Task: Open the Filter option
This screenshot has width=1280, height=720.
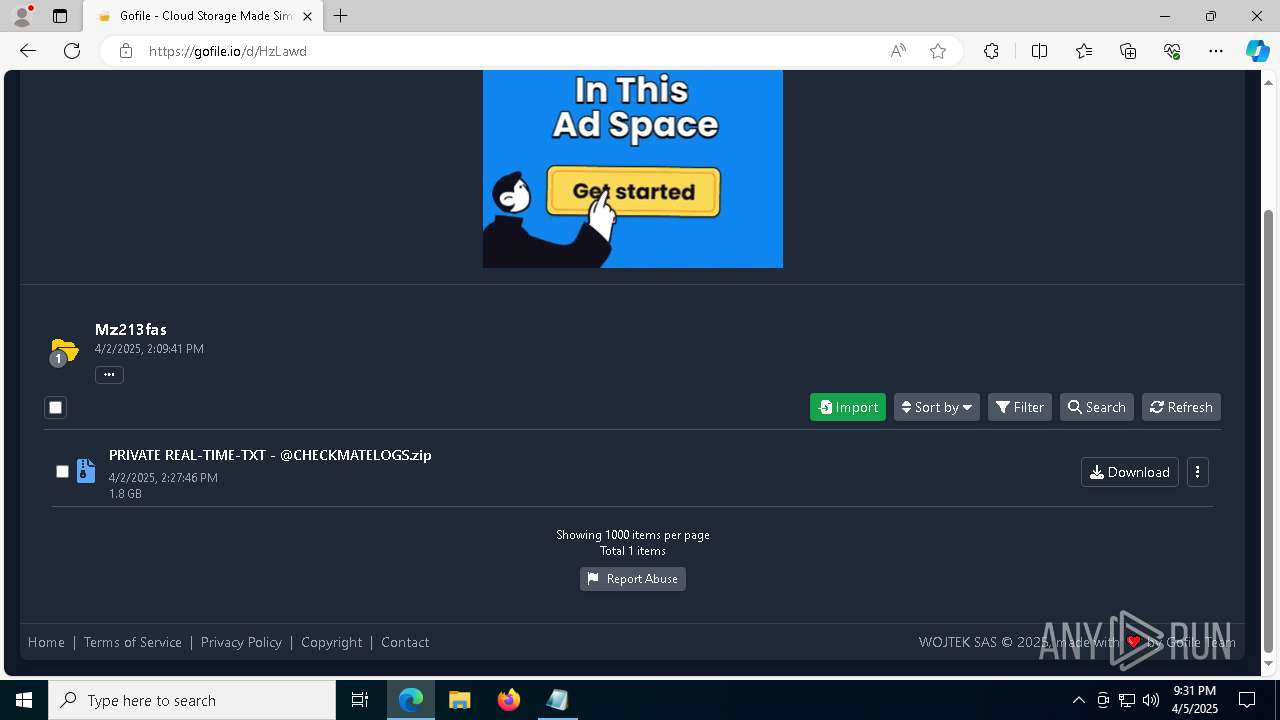Action: 1020,407
